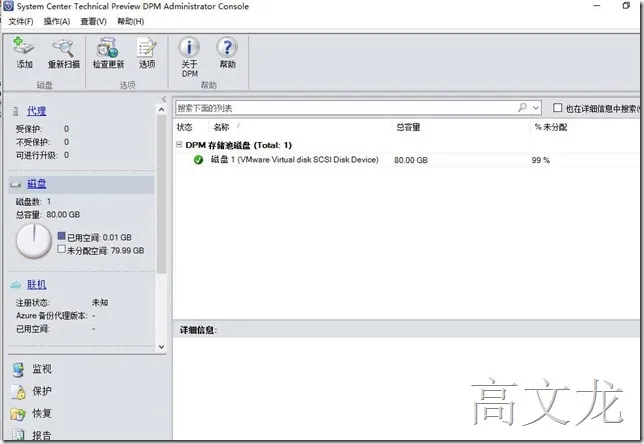Image resolution: width=644 pixels, height=444 pixels.
Task: Collapse the DPM 存储池磁盘 group
Action: (x=179, y=144)
